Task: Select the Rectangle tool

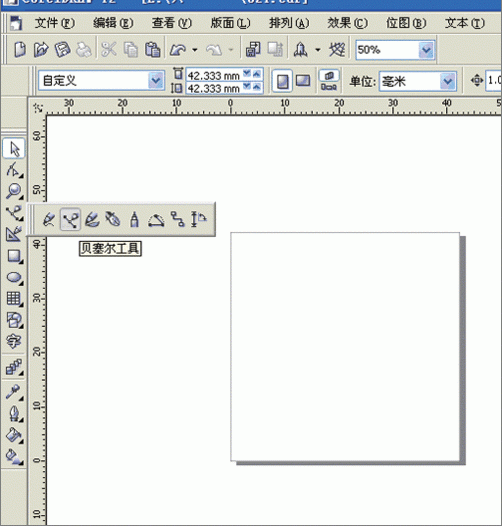Action: pos(14,256)
